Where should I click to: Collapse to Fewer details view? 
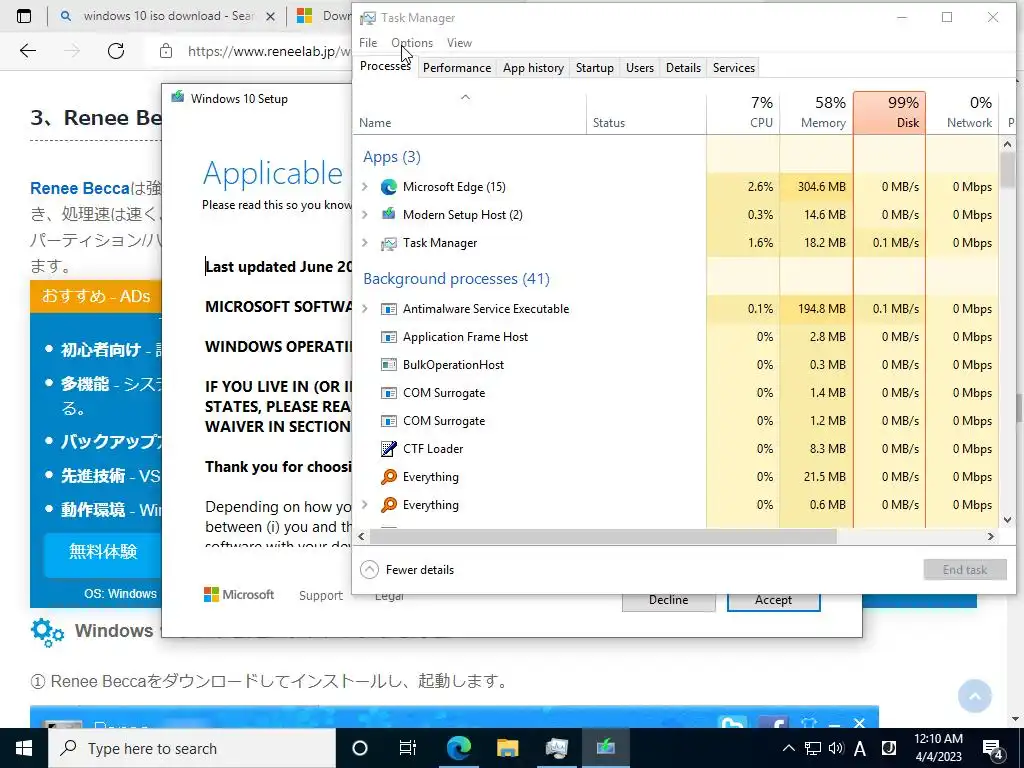pyautogui.click(x=407, y=569)
